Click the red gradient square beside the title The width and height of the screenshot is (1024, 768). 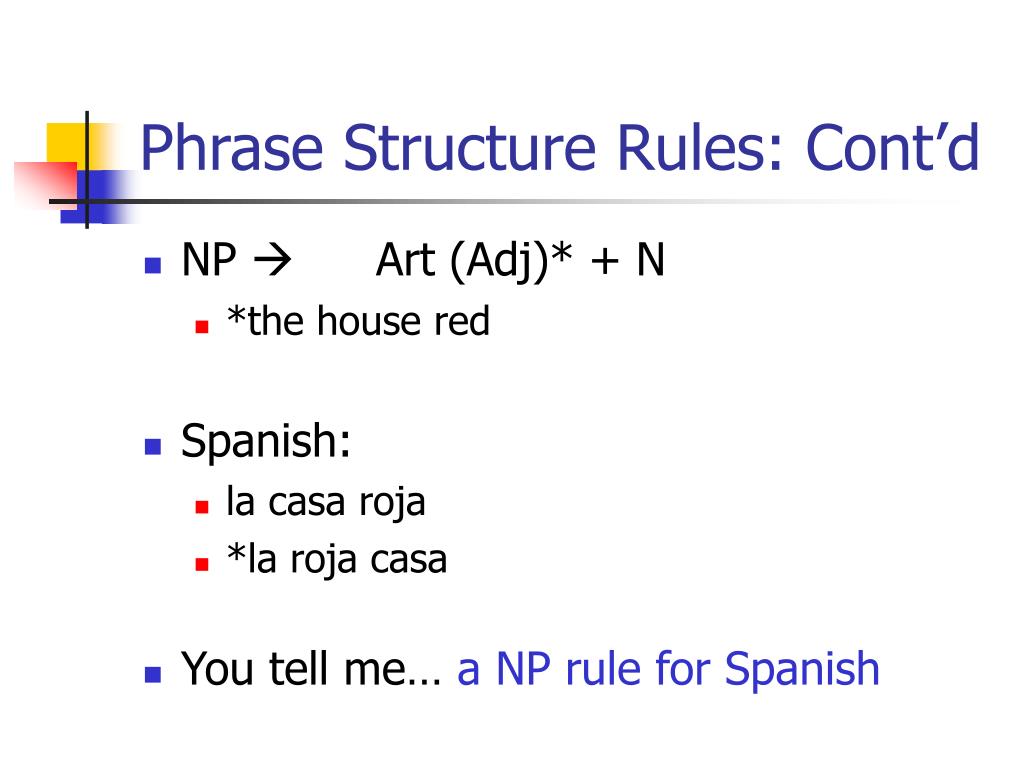pyautogui.click(x=46, y=185)
